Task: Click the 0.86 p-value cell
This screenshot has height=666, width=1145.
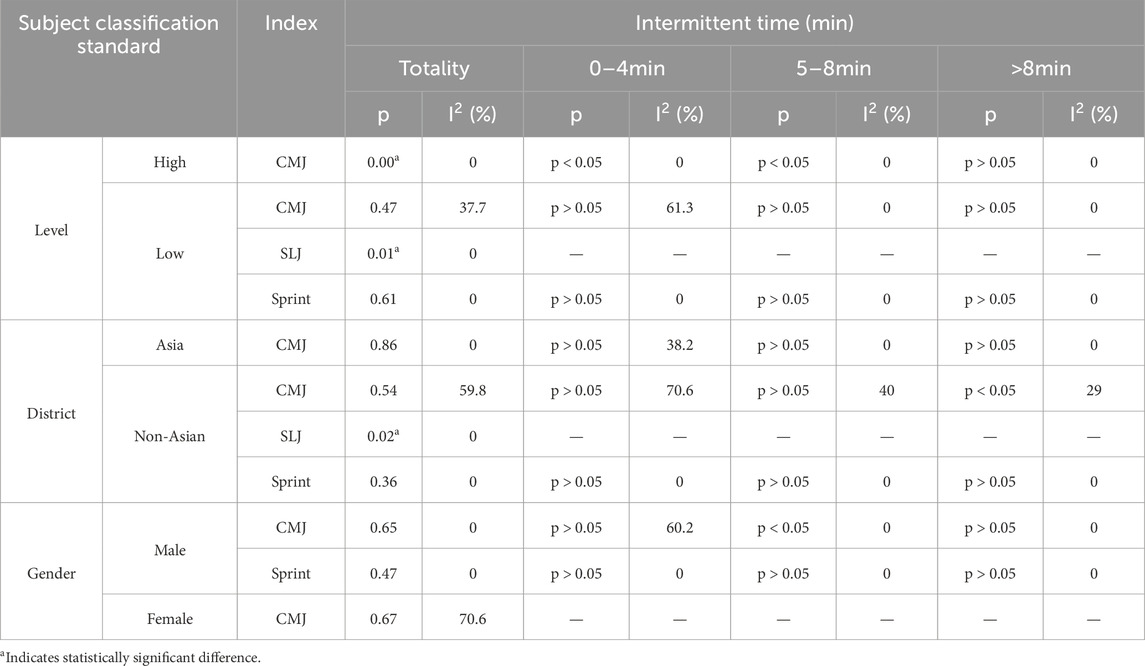Action: (384, 345)
